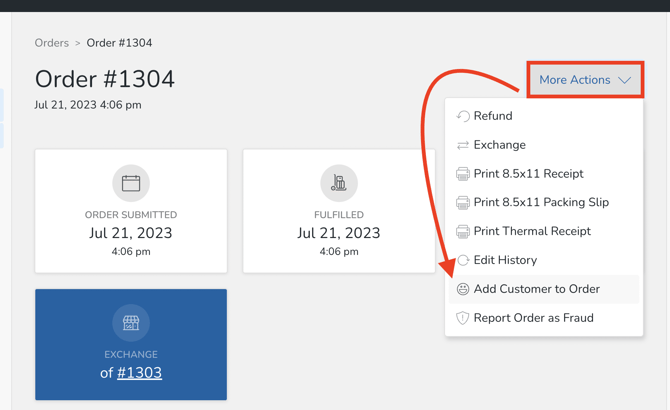Click printer icon beside Packing Slip
Viewport: 670px width, 410px height.
point(463,203)
